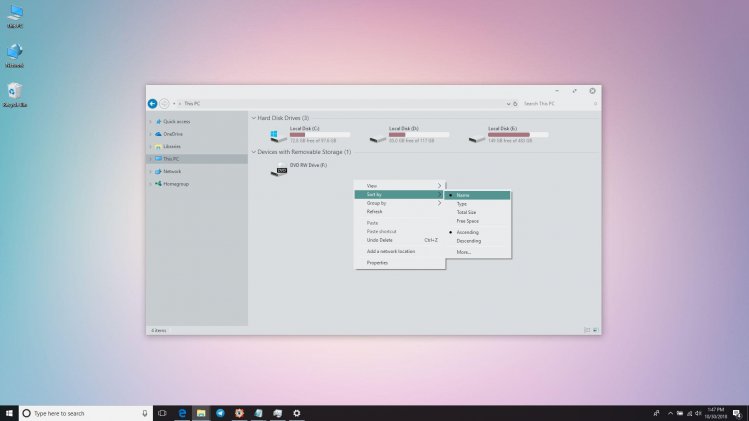
Task: Open the People icon in the taskbar
Action: pyautogui.click(x=656, y=413)
